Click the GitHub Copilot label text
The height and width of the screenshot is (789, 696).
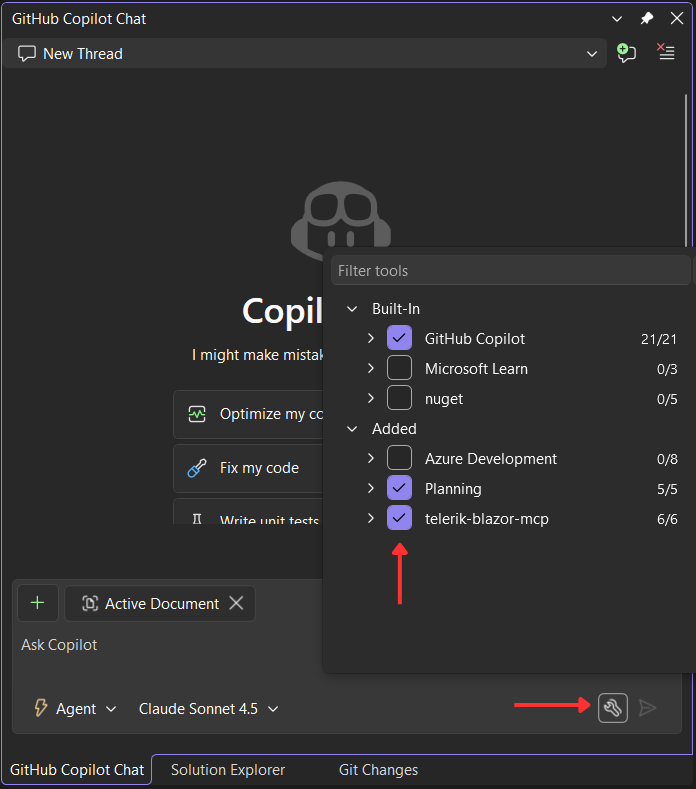pos(475,339)
